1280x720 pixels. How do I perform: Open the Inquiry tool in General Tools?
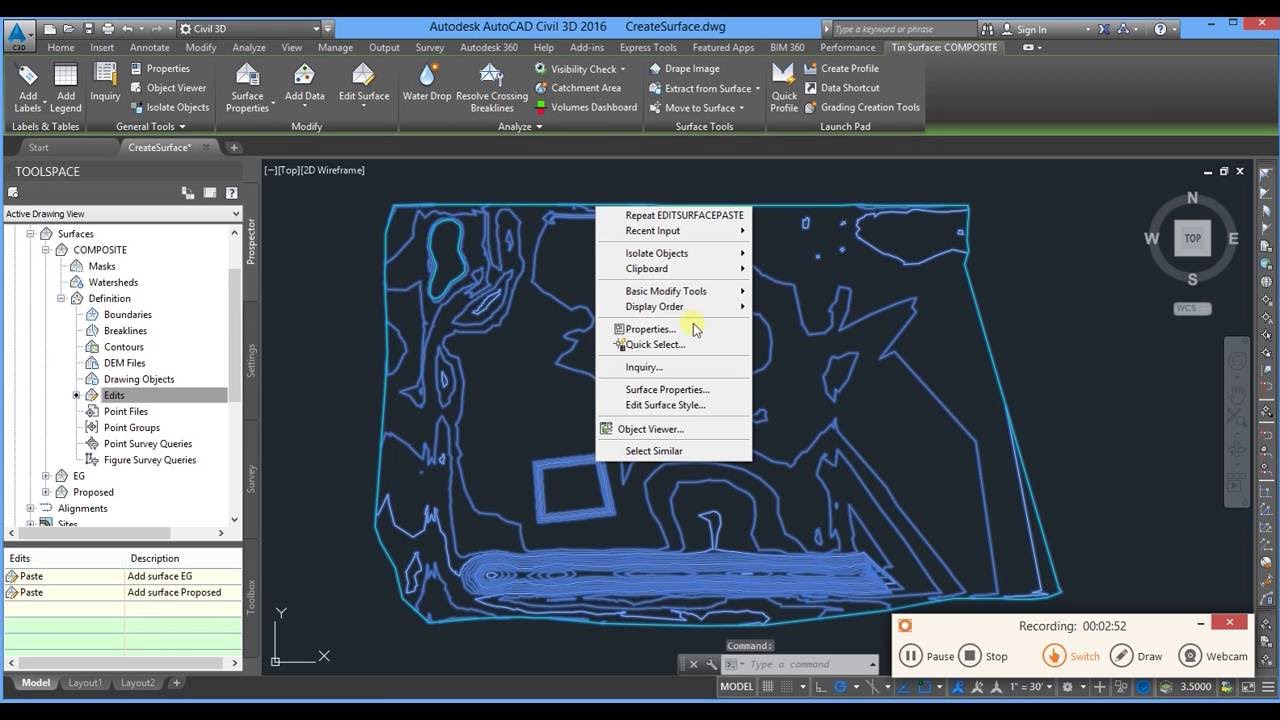pos(105,83)
